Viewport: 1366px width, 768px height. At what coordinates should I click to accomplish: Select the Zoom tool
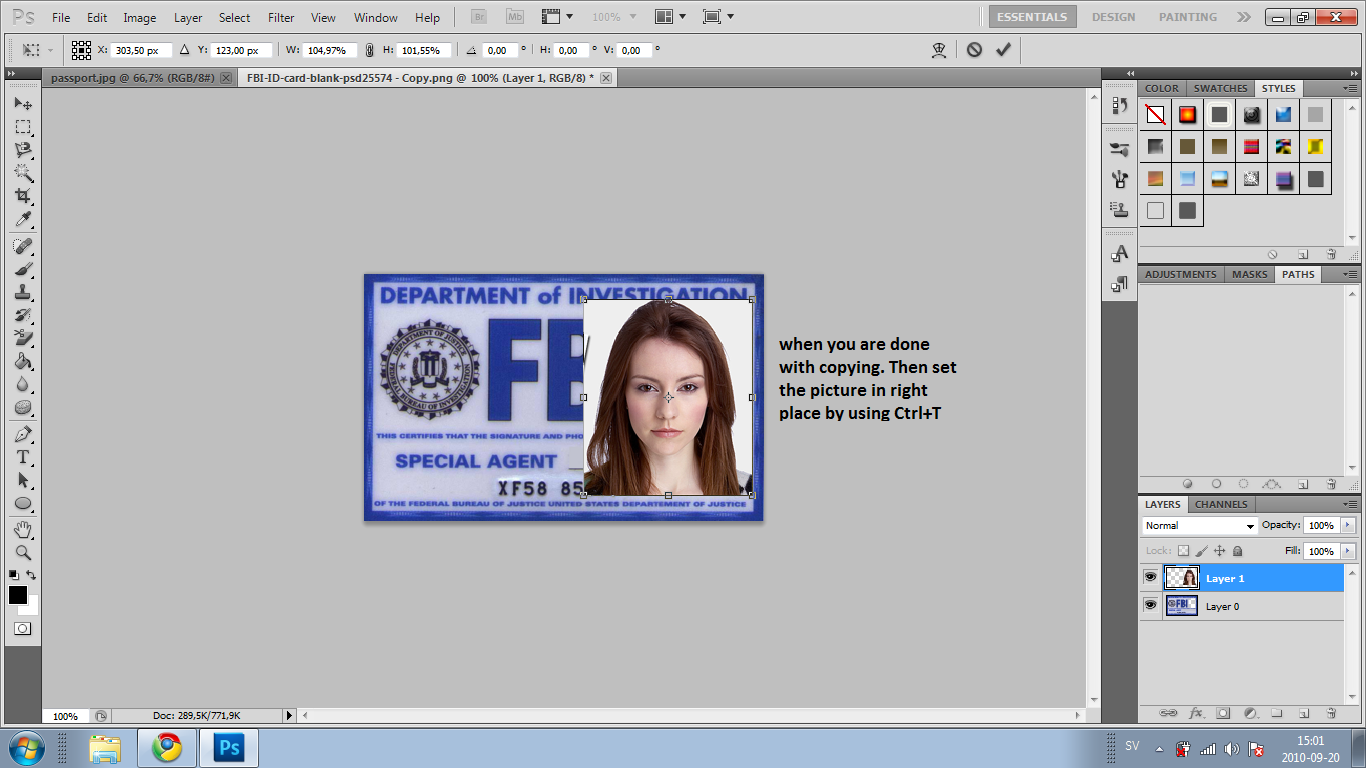pos(23,552)
